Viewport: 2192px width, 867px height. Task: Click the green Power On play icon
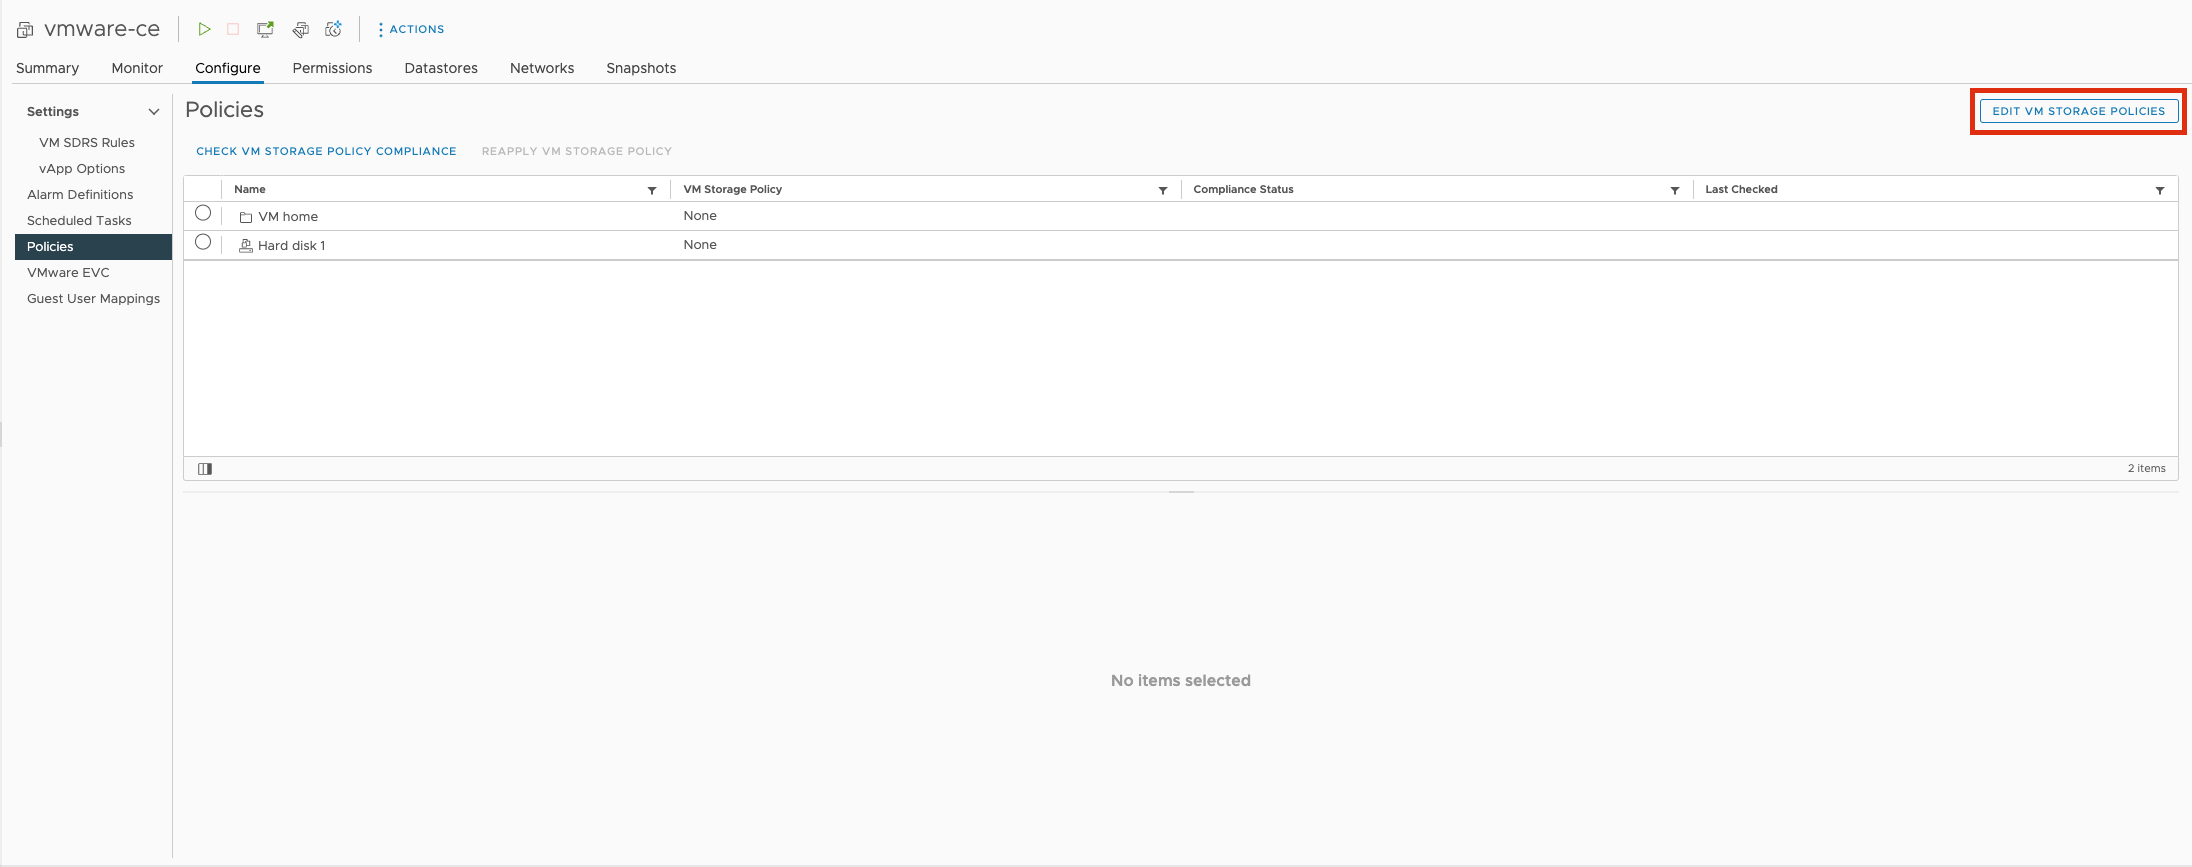[x=204, y=29]
